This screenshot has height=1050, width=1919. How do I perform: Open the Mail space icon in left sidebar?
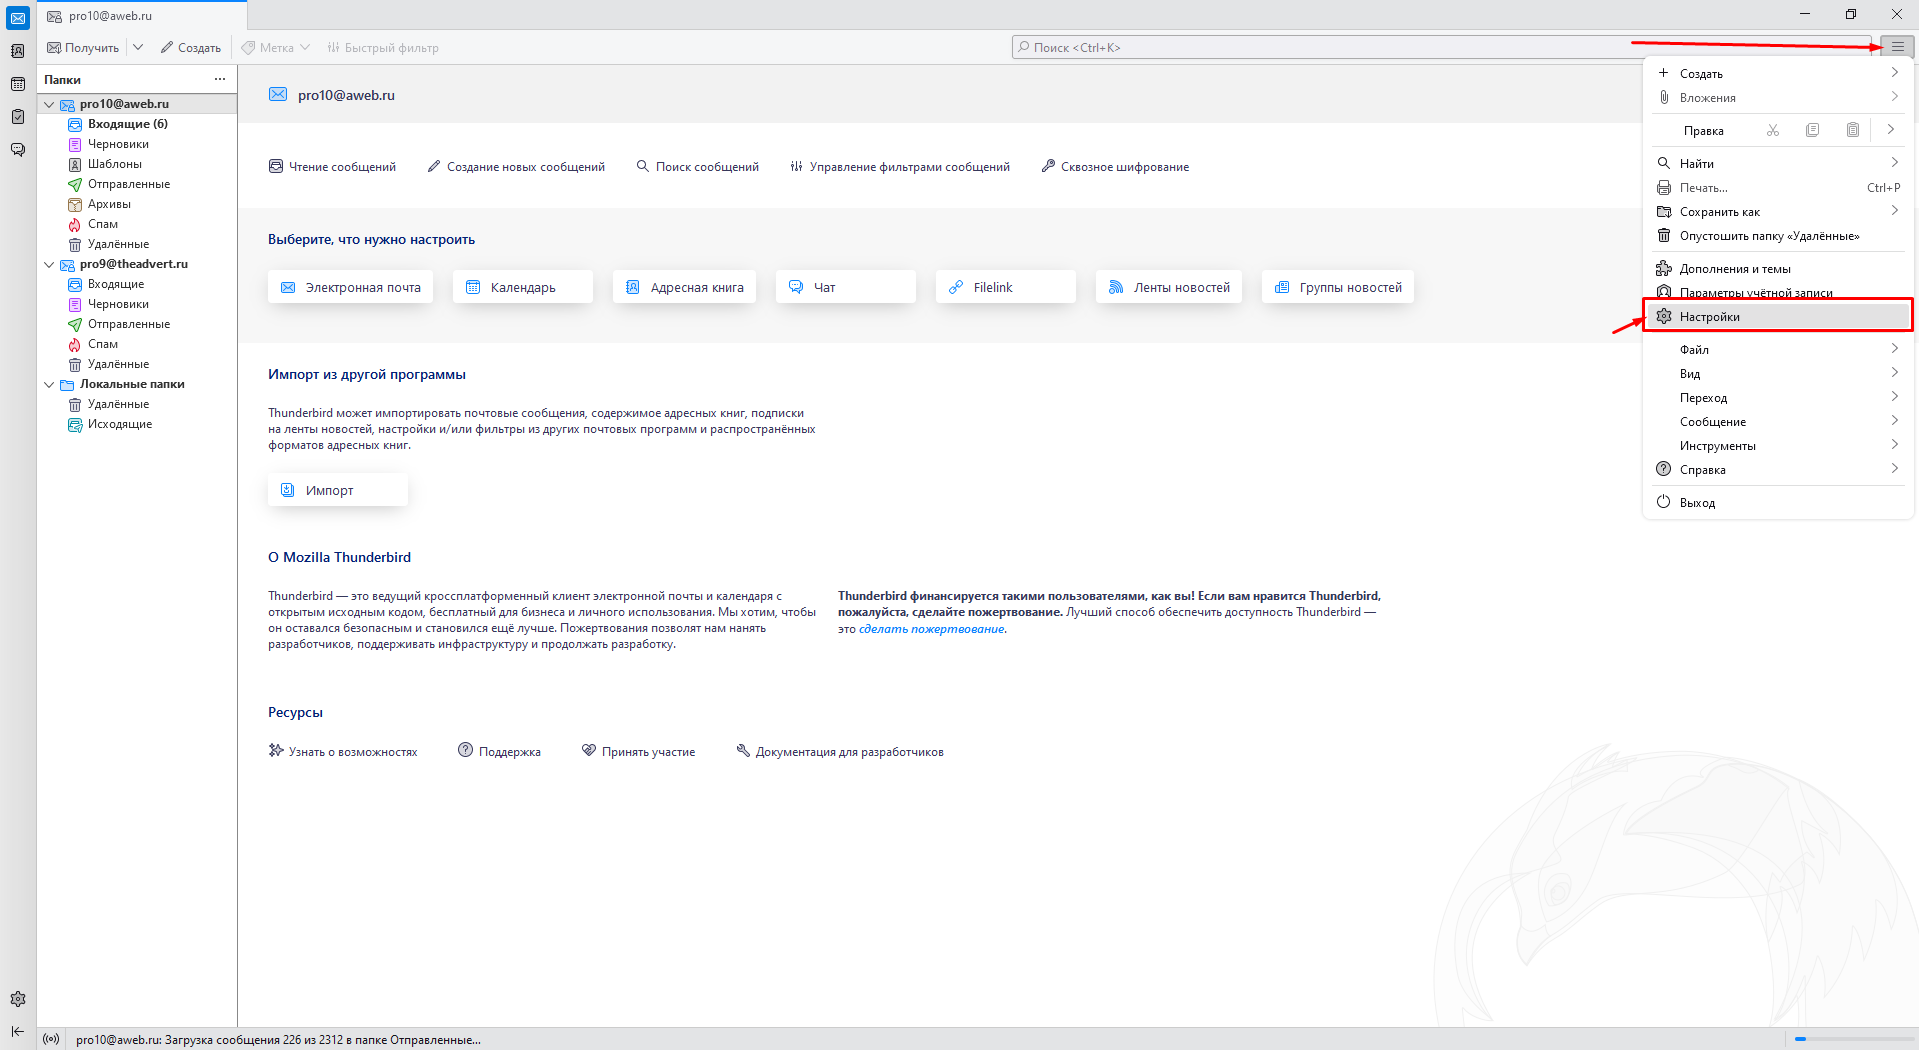[18, 18]
